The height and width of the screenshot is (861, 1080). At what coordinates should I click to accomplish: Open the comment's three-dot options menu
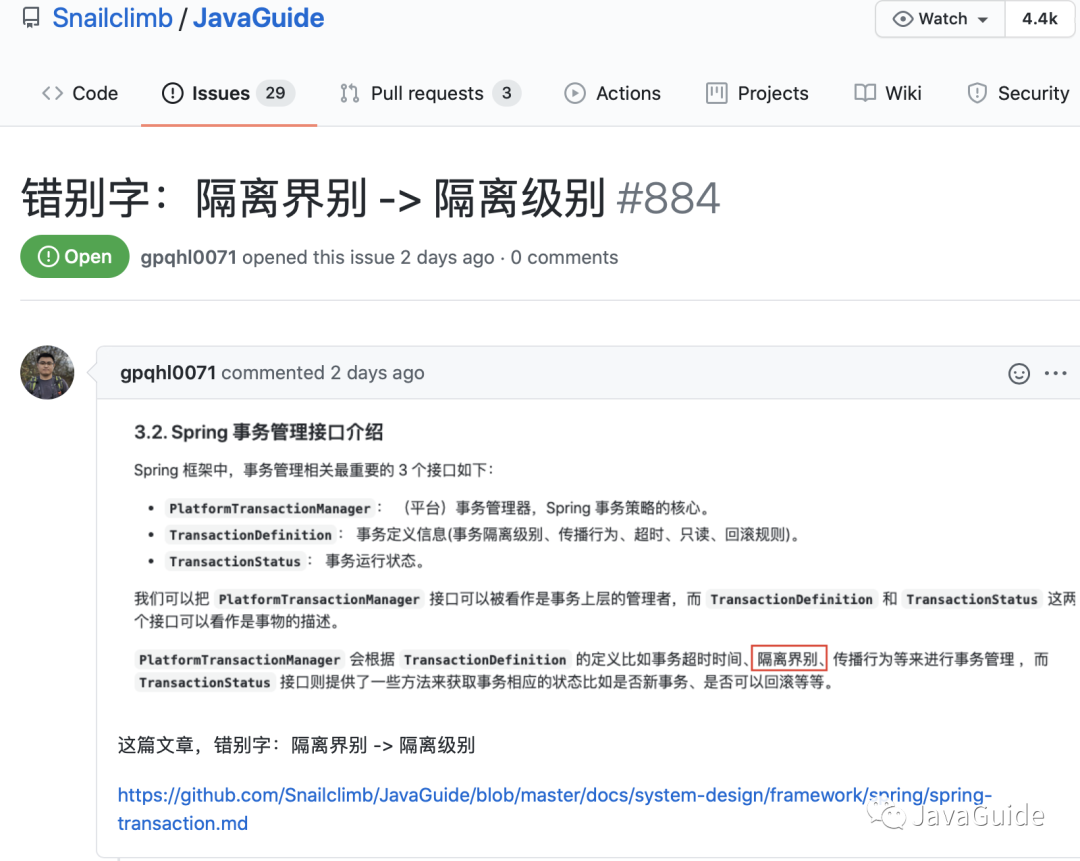(x=1055, y=373)
